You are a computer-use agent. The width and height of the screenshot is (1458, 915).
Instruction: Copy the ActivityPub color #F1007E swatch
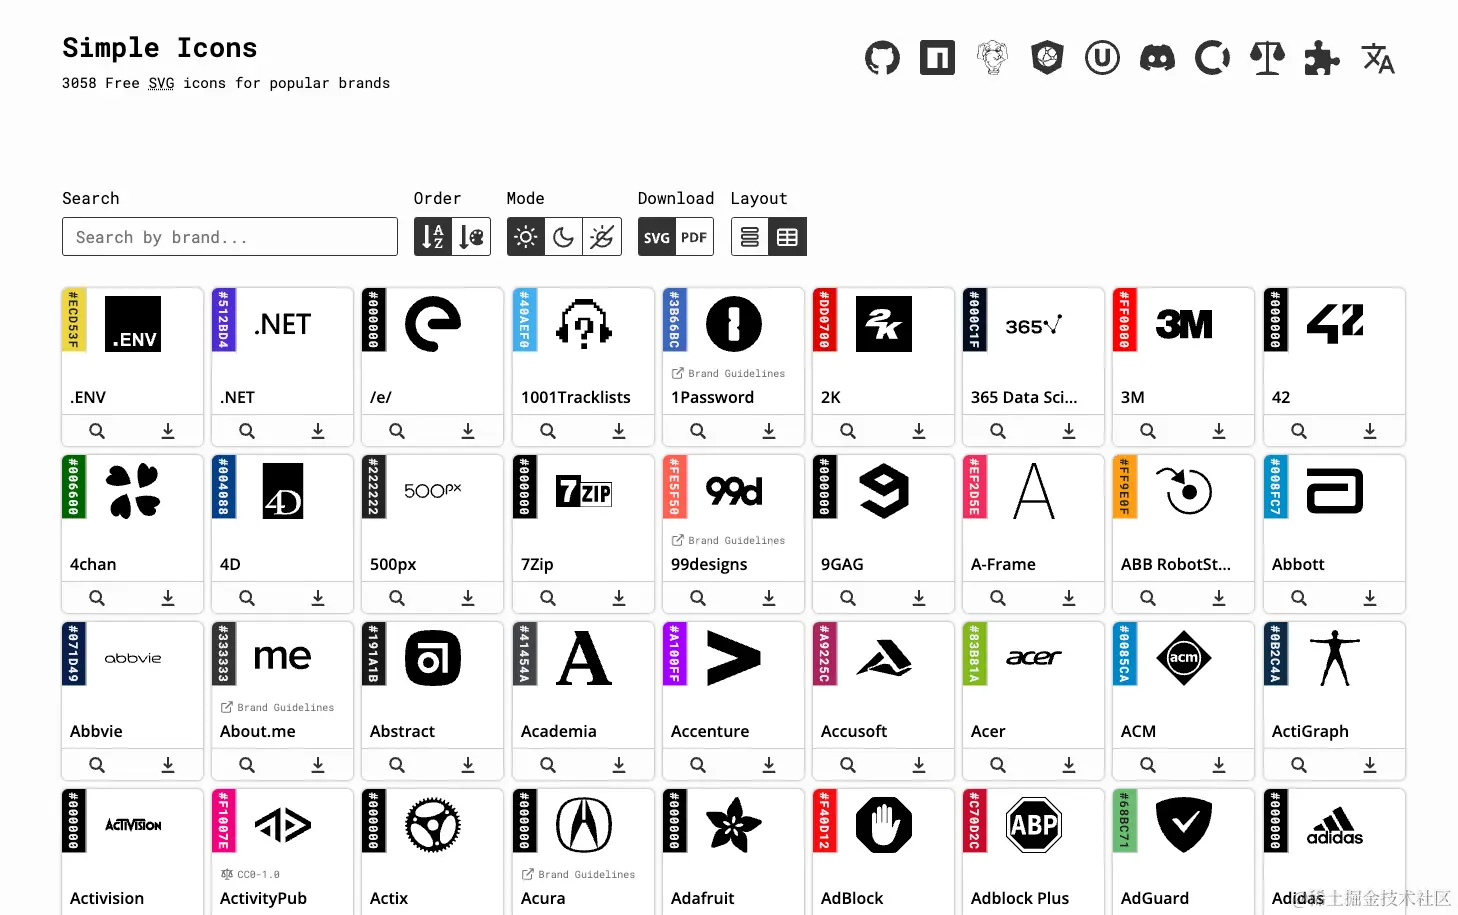coord(224,821)
